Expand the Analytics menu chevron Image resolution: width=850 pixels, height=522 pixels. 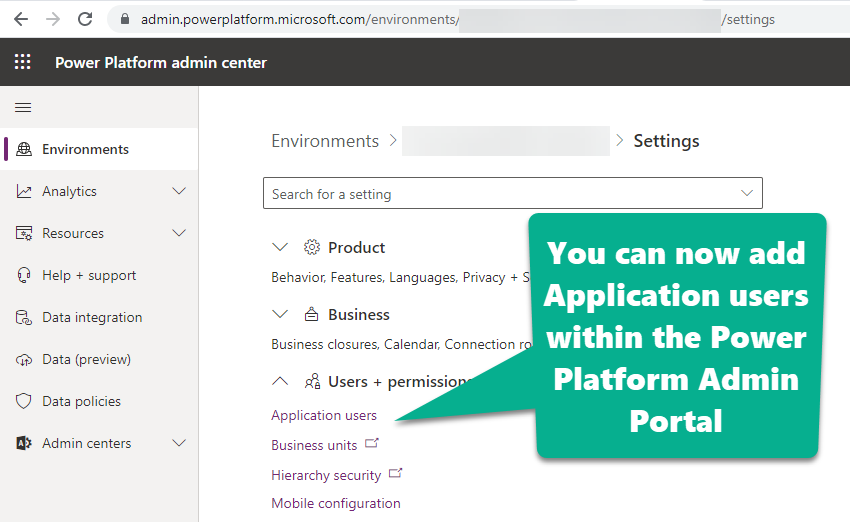(x=179, y=191)
